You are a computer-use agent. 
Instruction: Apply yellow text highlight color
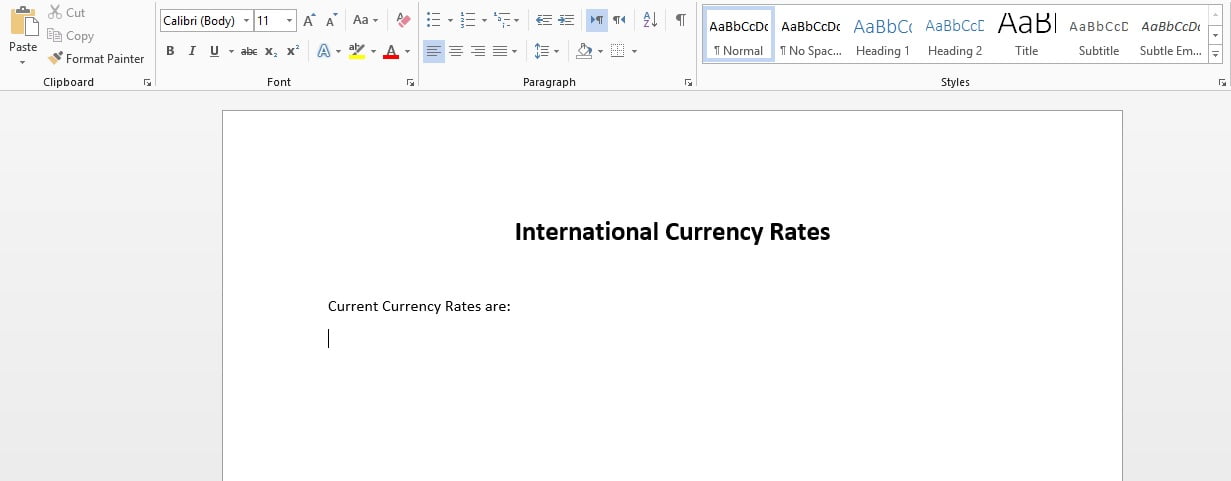[x=356, y=51]
